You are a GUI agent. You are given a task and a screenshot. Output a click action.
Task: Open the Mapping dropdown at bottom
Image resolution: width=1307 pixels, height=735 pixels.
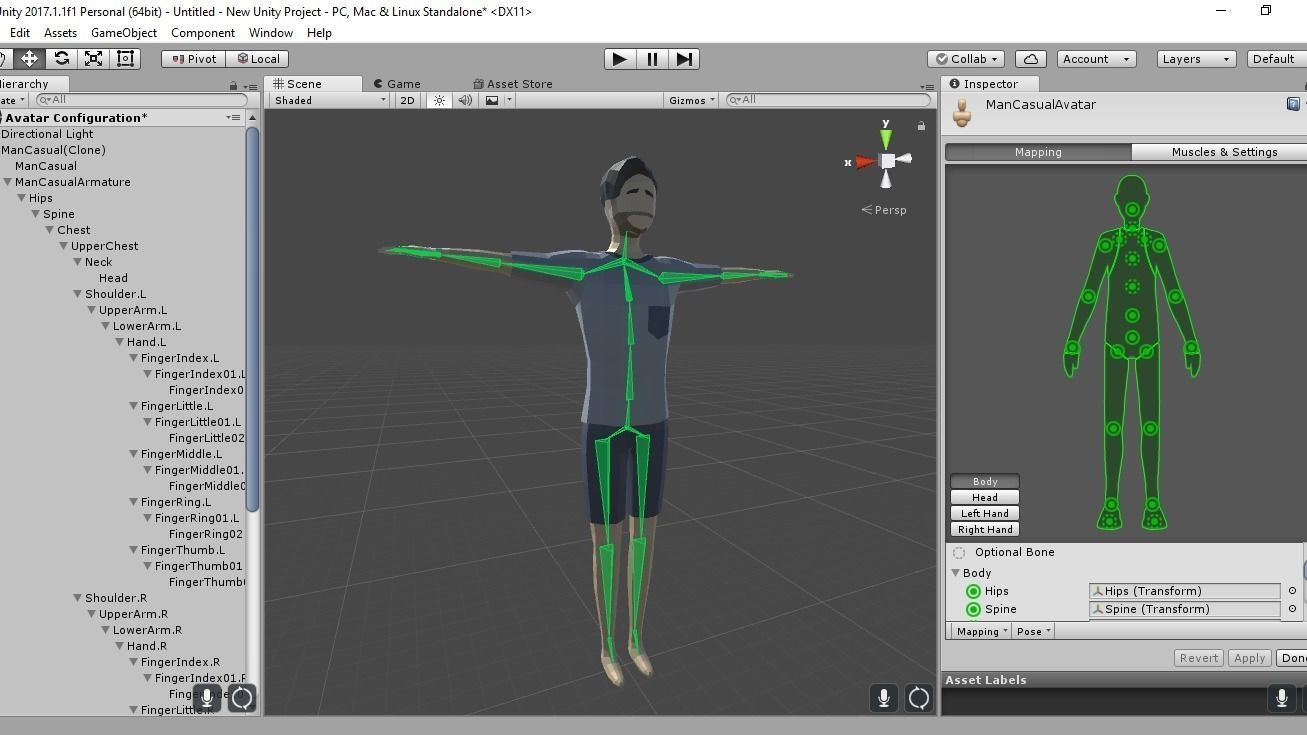click(980, 631)
